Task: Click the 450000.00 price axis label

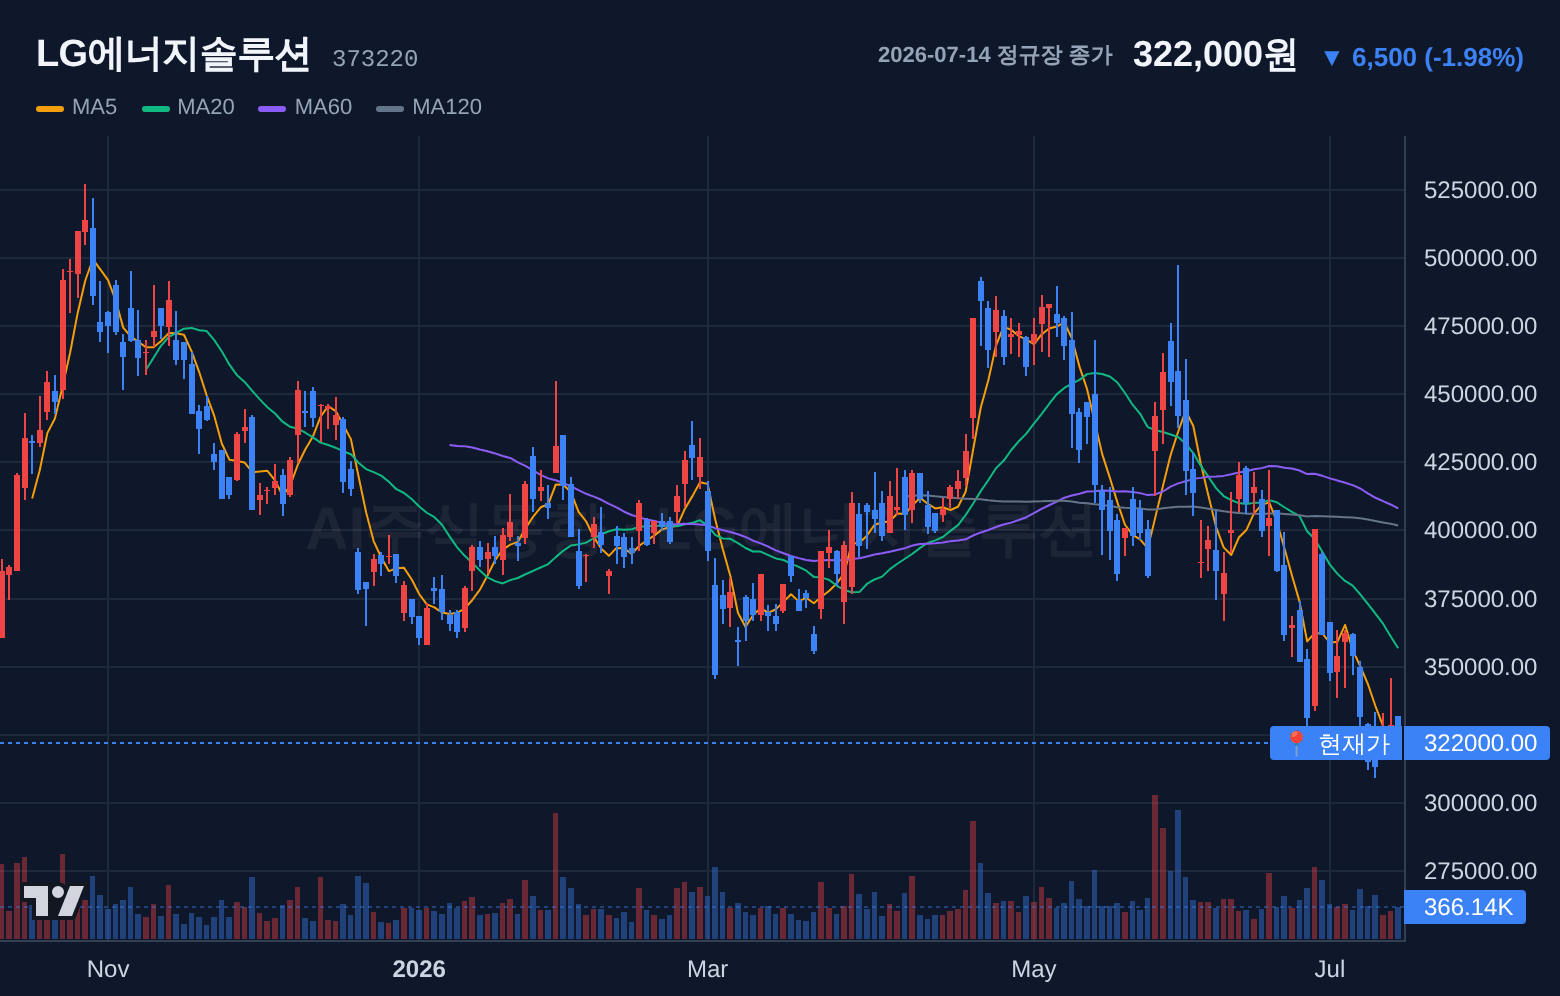Action: (x=1480, y=394)
